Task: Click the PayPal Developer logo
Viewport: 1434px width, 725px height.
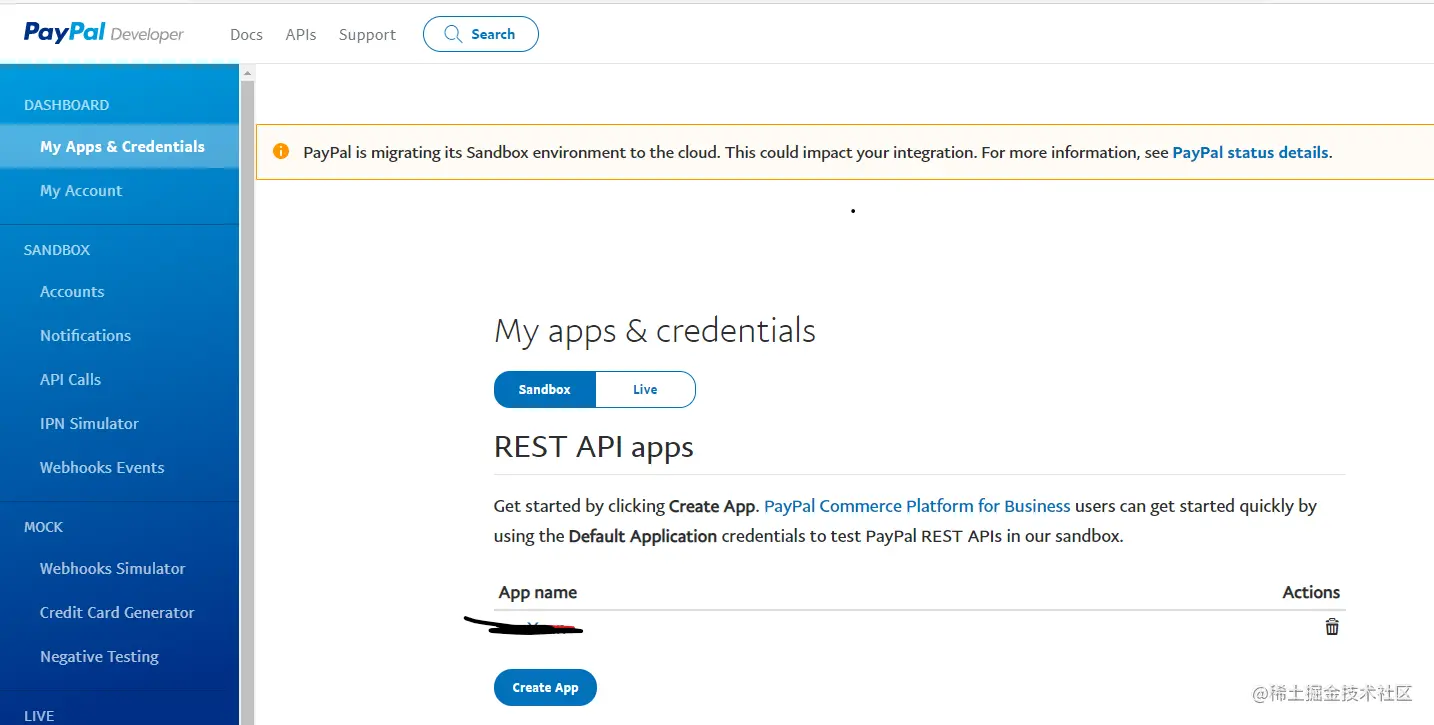Action: point(104,33)
